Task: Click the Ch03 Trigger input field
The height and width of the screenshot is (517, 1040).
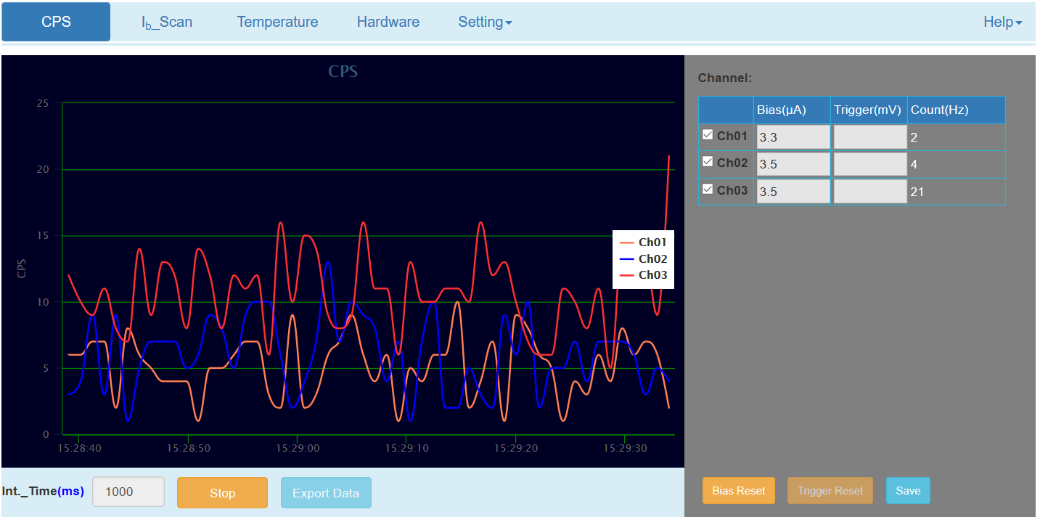Action: pyautogui.click(x=869, y=191)
